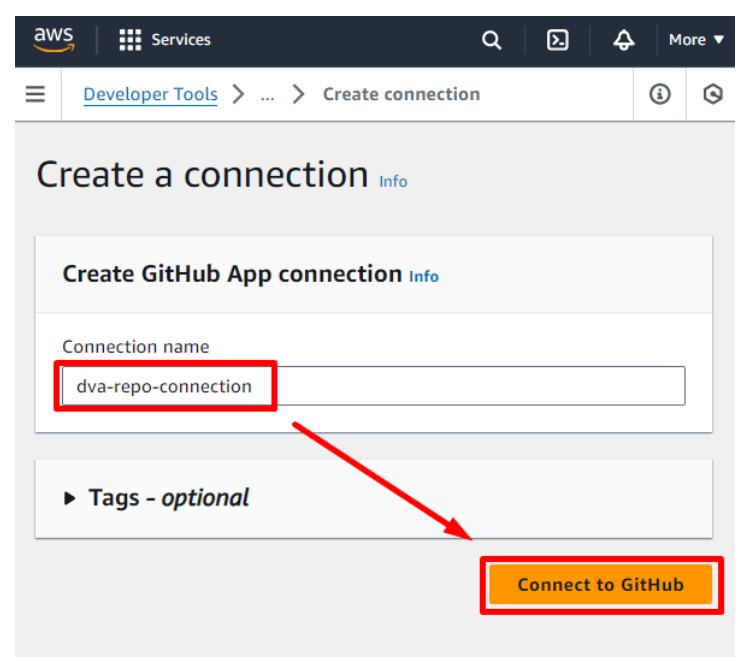Go to Developer Tools breadcrumb
The height and width of the screenshot is (671, 741).
[x=150, y=95]
